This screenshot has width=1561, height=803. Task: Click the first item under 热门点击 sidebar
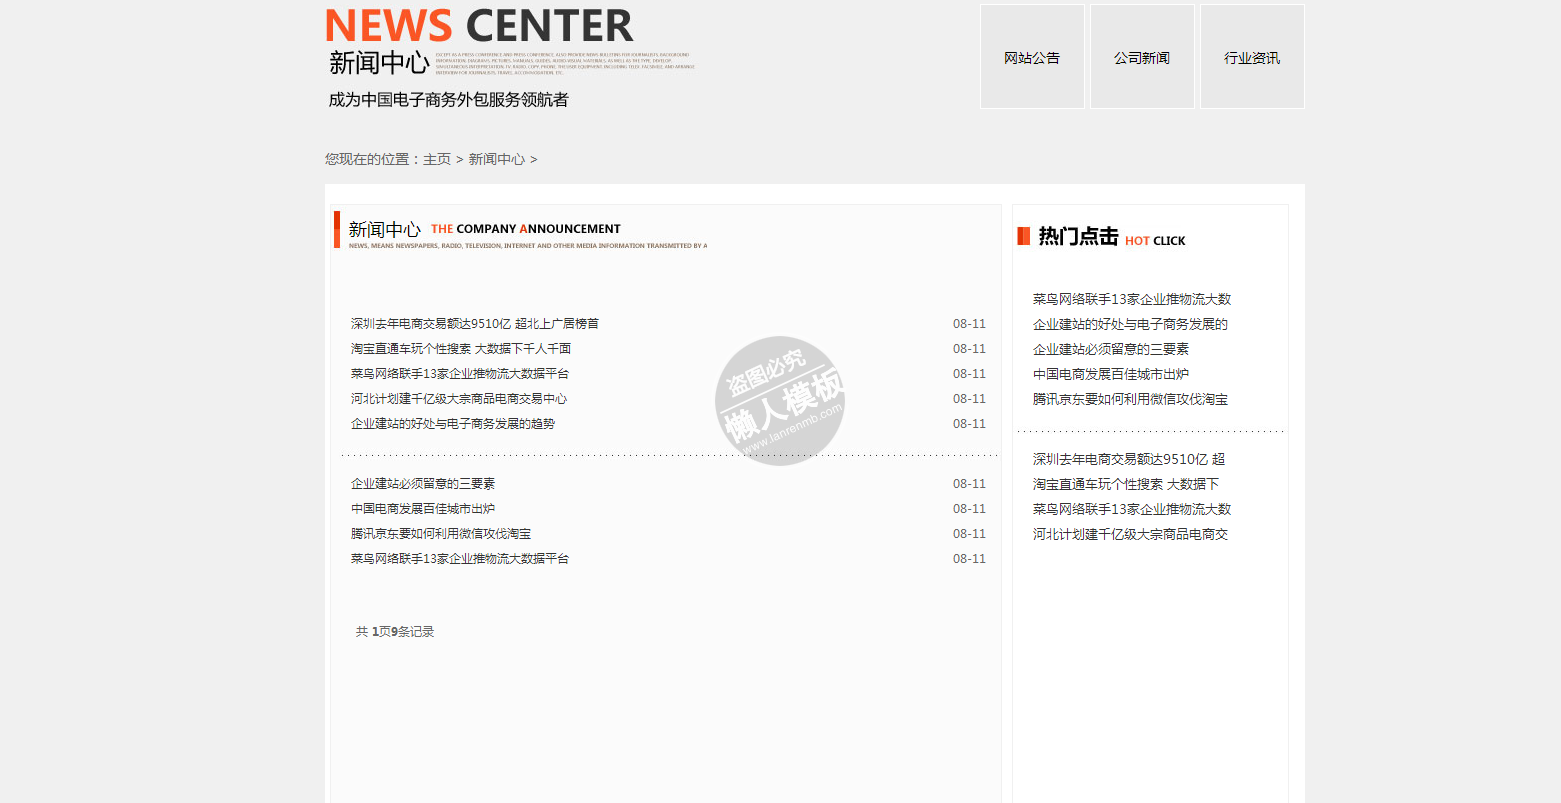pos(1131,299)
